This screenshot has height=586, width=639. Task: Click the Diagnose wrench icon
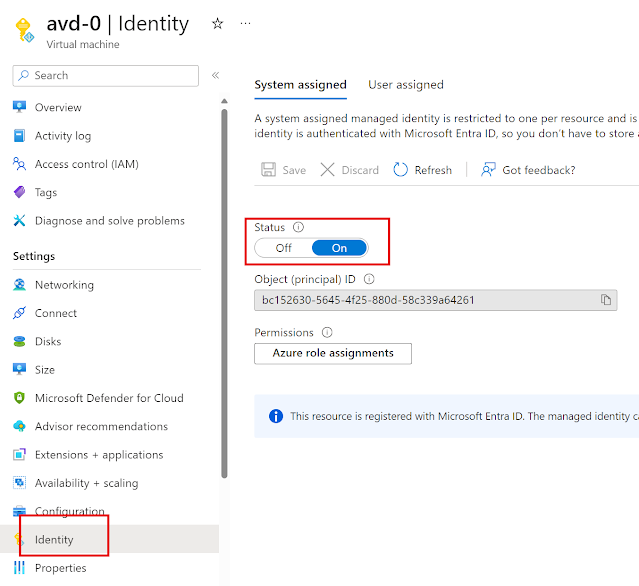[19, 220]
